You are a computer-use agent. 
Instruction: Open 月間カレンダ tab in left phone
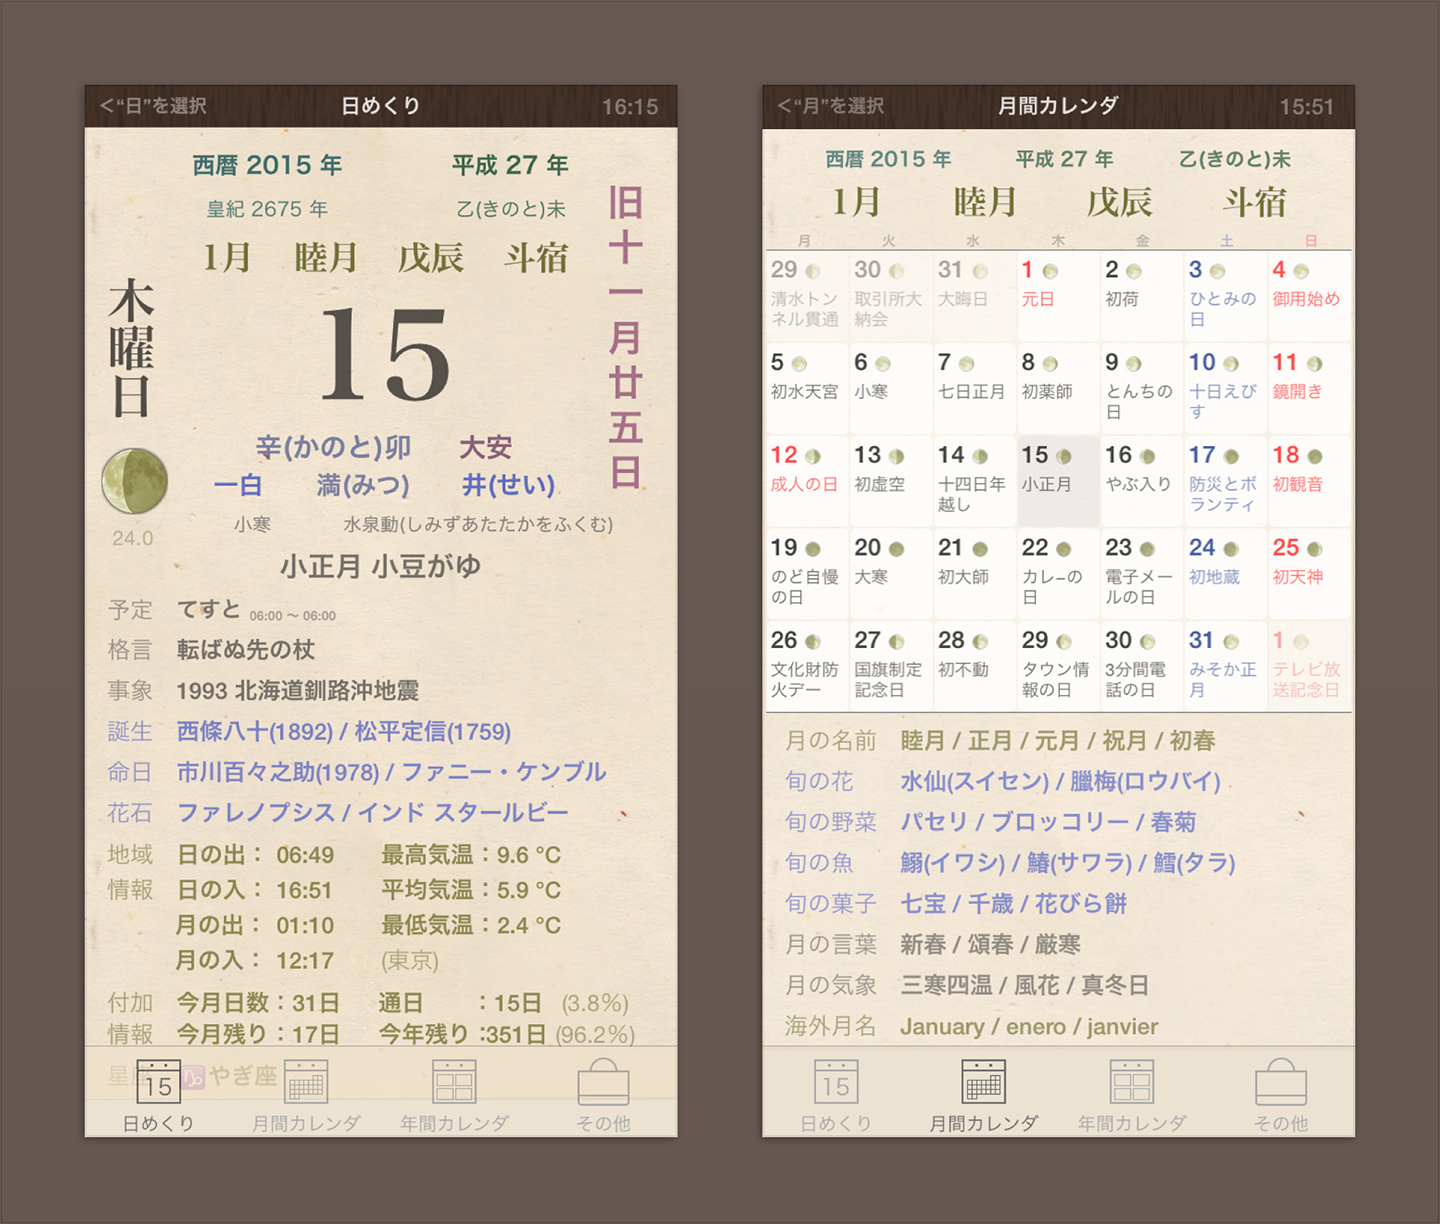click(306, 1094)
